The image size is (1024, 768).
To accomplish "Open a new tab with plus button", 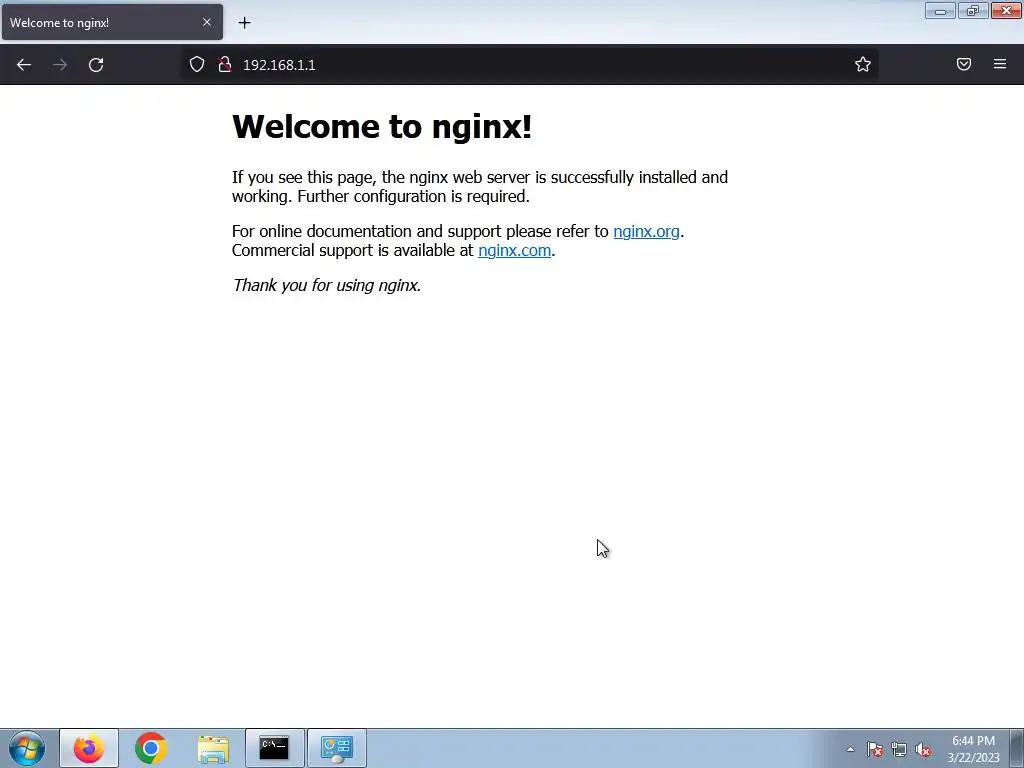I will tap(244, 23).
